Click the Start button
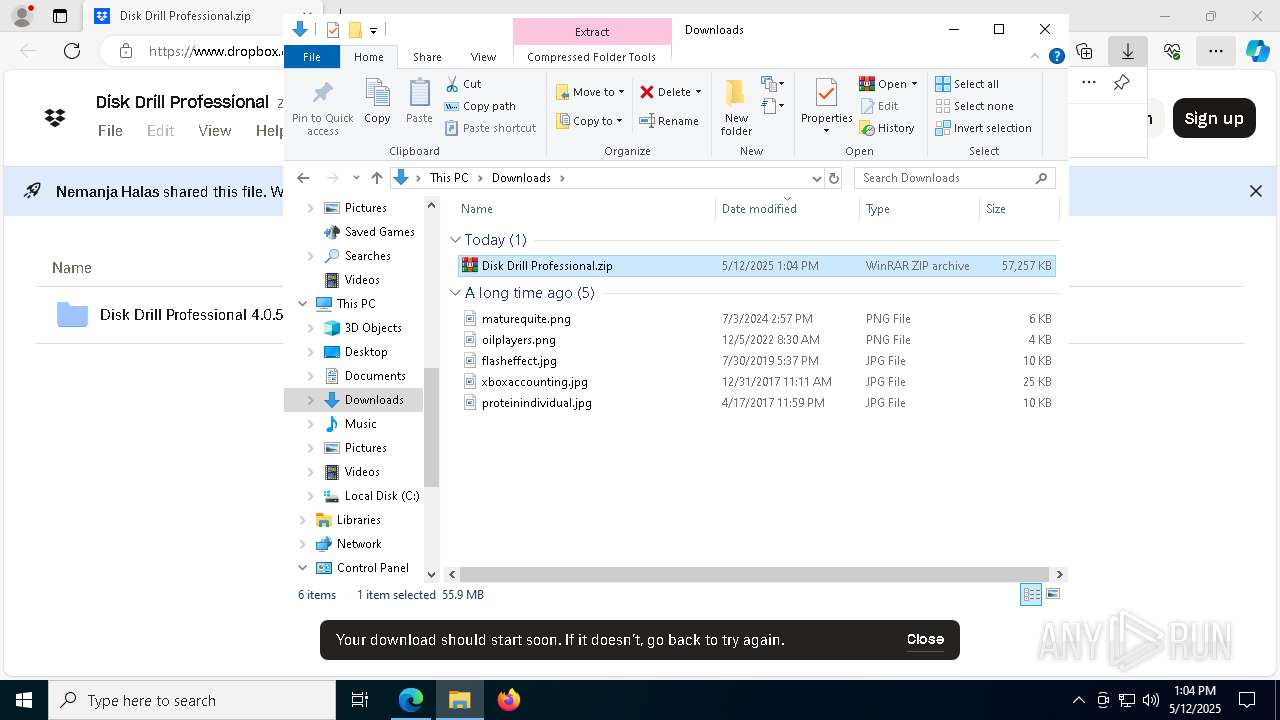The width and height of the screenshot is (1280, 720). pos(24,700)
